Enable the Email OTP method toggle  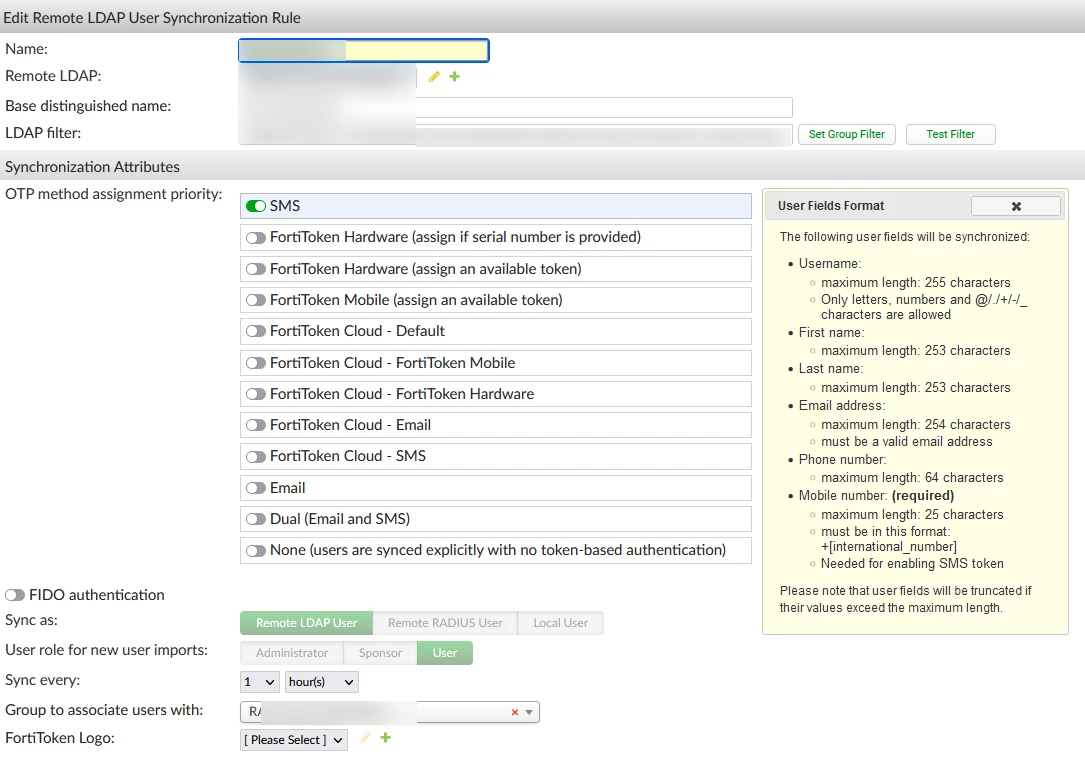[x=256, y=488]
